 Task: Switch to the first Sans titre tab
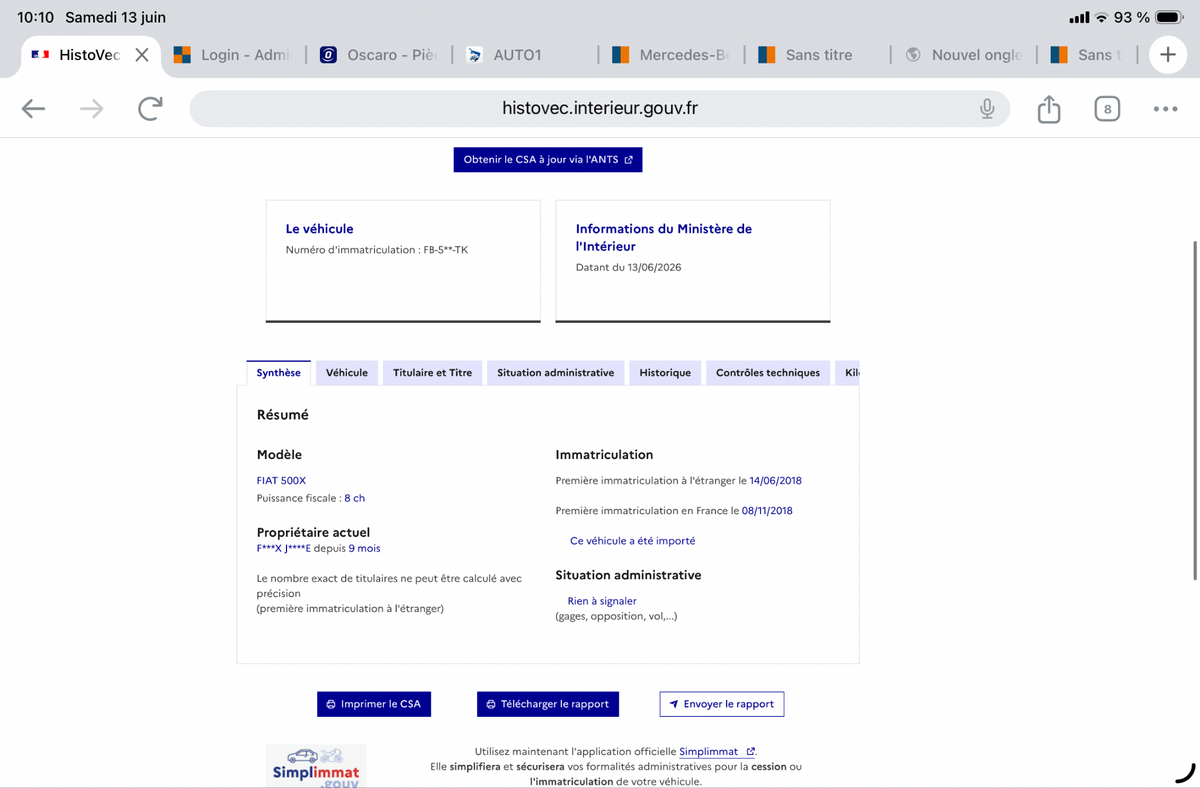[x=818, y=55]
